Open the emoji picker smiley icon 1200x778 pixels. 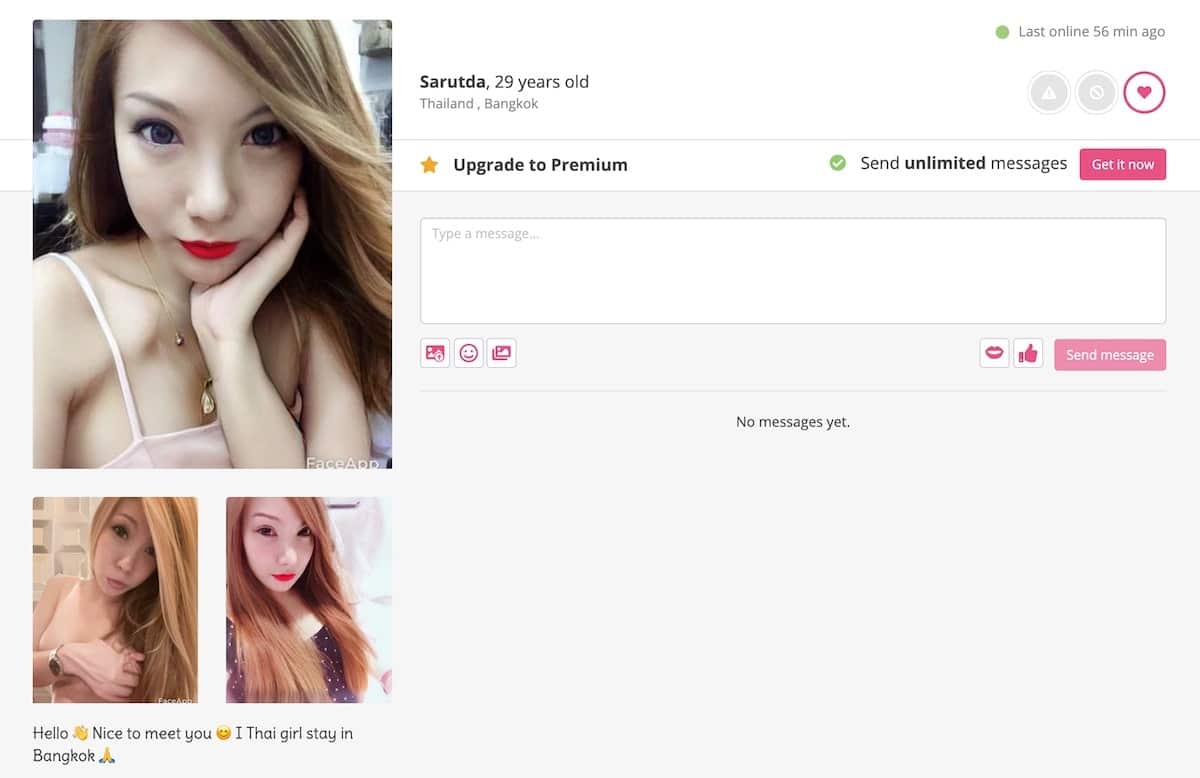pos(468,353)
